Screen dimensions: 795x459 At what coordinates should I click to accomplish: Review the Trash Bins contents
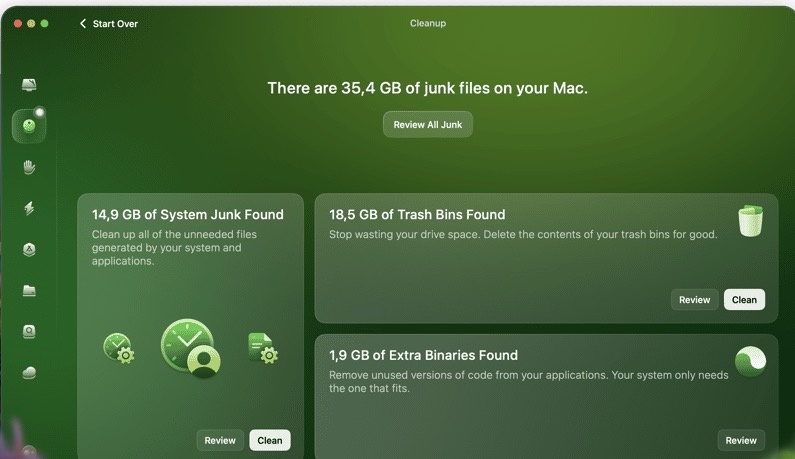pyautogui.click(x=695, y=300)
